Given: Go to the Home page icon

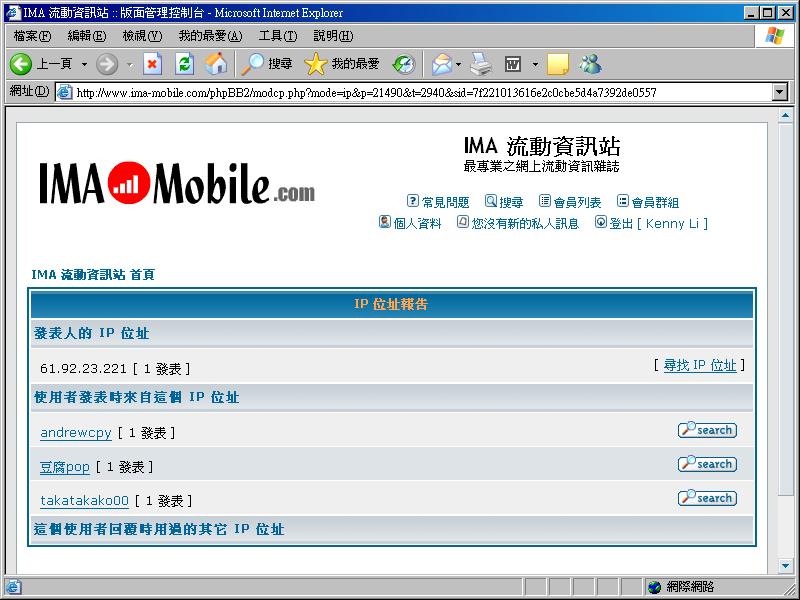Looking at the screenshot, I should click(x=216, y=64).
